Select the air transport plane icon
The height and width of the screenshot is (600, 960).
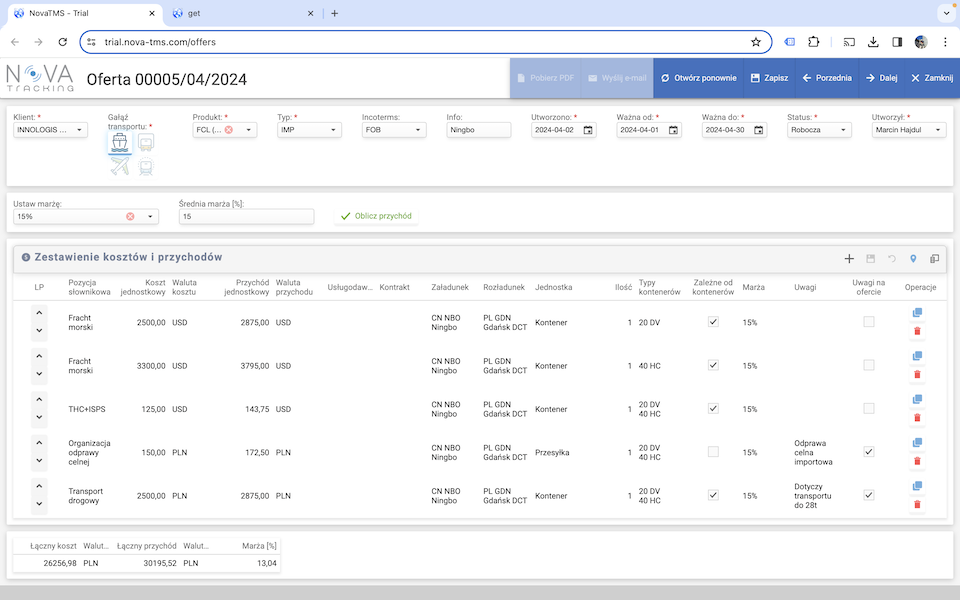[x=121, y=167]
